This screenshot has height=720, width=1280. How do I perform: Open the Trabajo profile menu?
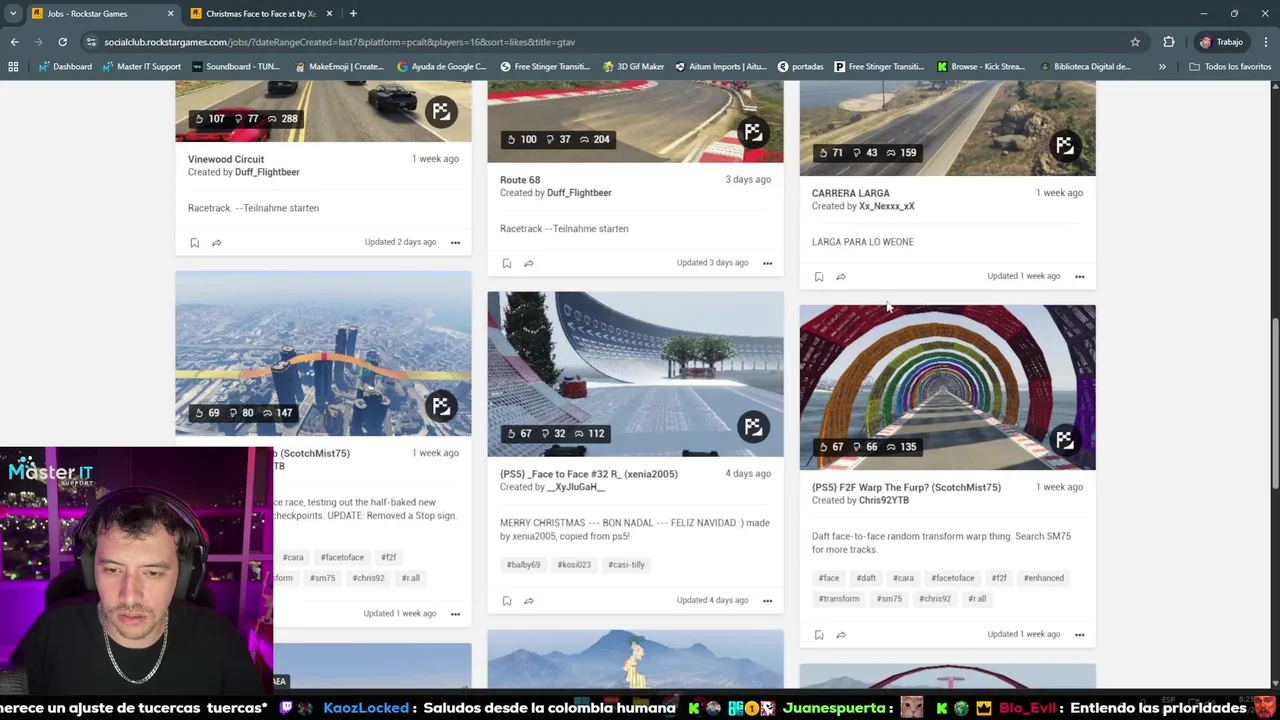click(x=1222, y=42)
